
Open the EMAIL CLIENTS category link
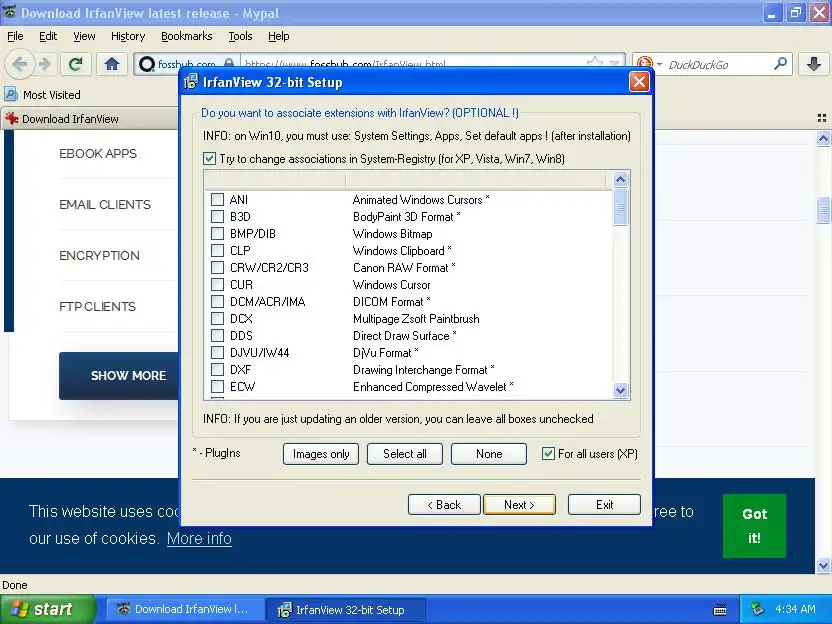click(x=105, y=204)
